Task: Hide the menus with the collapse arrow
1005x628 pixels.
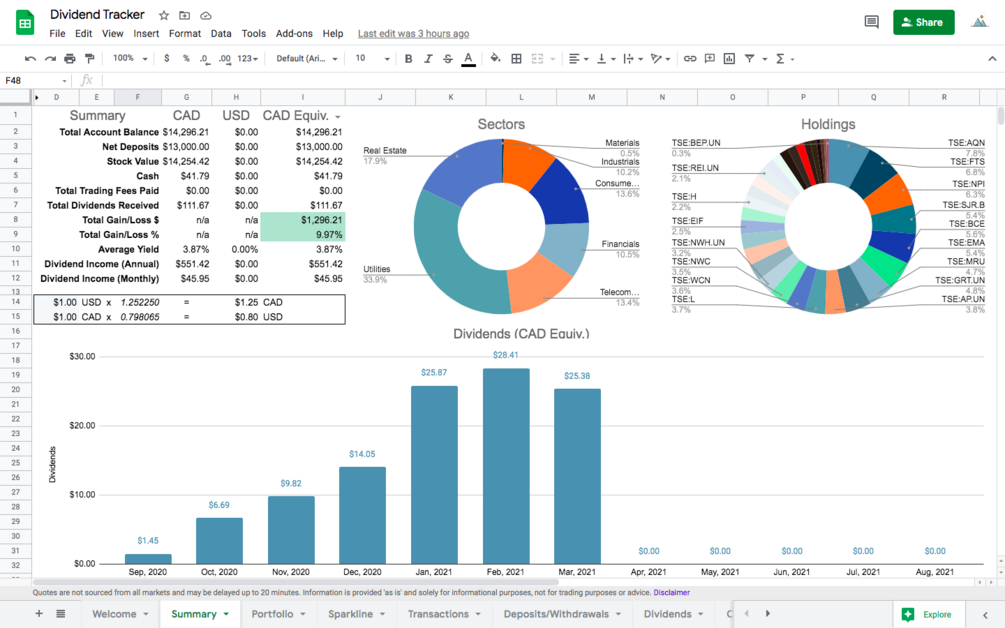Action: [x=992, y=58]
